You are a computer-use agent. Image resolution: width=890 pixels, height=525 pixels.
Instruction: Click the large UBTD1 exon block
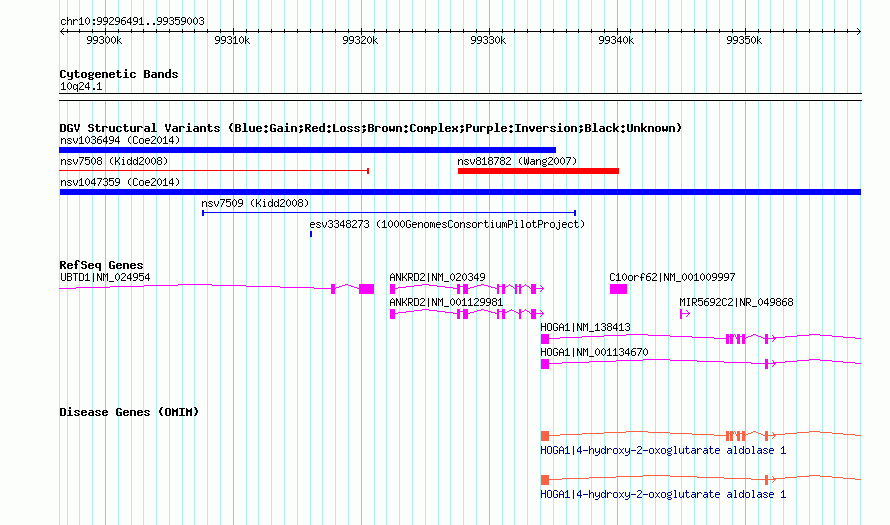pos(367,289)
